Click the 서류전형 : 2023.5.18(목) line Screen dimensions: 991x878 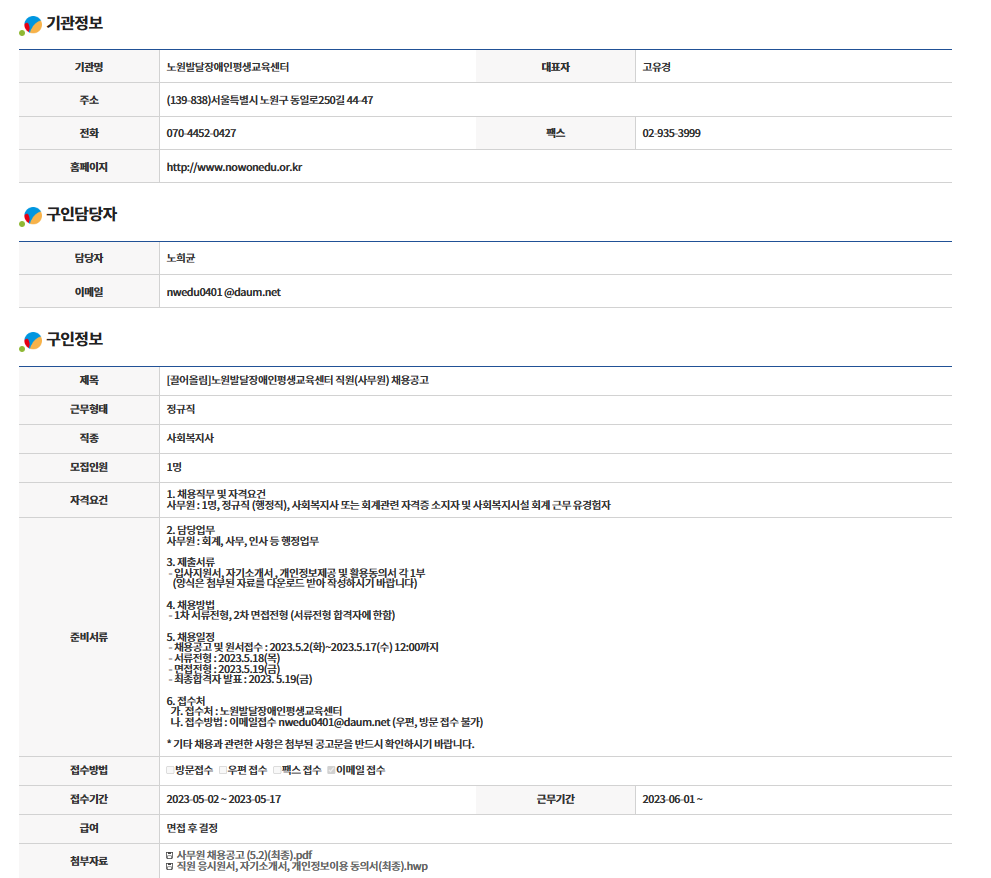(224, 658)
